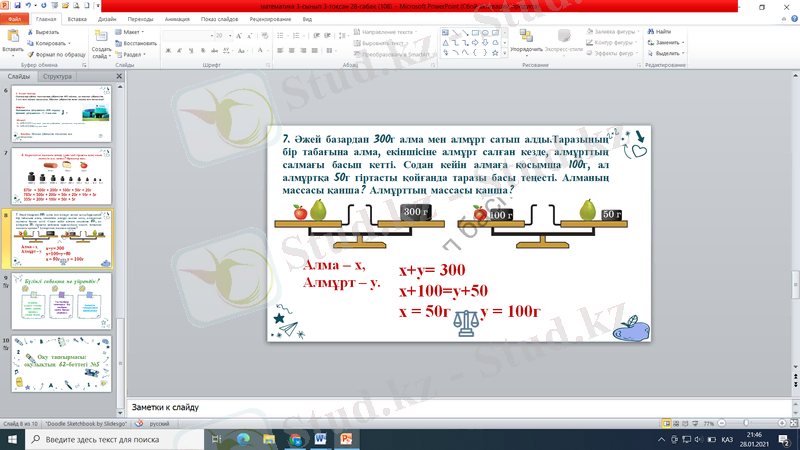Screen dimensions: 800x450
Task: Open the Упорядочить arrange tool
Action: click(x=526, y=40)
